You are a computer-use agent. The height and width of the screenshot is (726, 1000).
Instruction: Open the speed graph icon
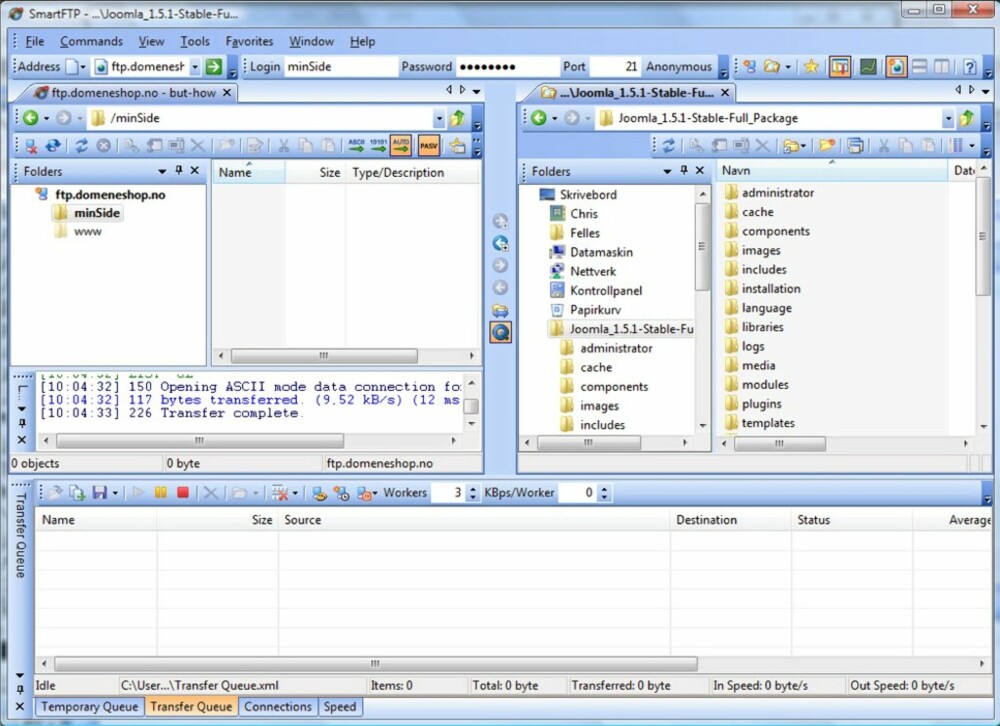(x=867, y=66)
